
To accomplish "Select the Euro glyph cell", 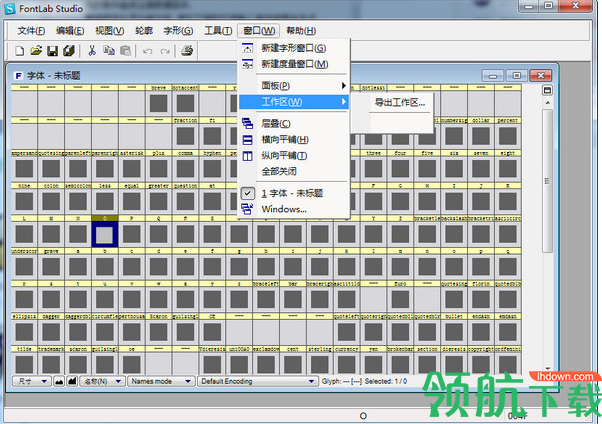I will point(400,299).
